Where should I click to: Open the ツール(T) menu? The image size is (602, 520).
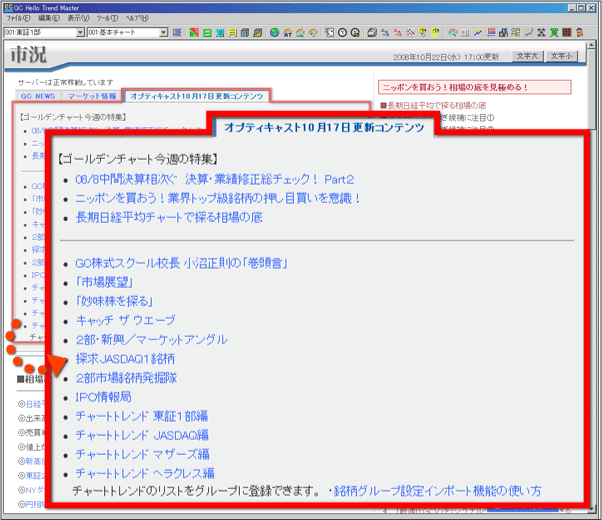click(x=107, y=18)
